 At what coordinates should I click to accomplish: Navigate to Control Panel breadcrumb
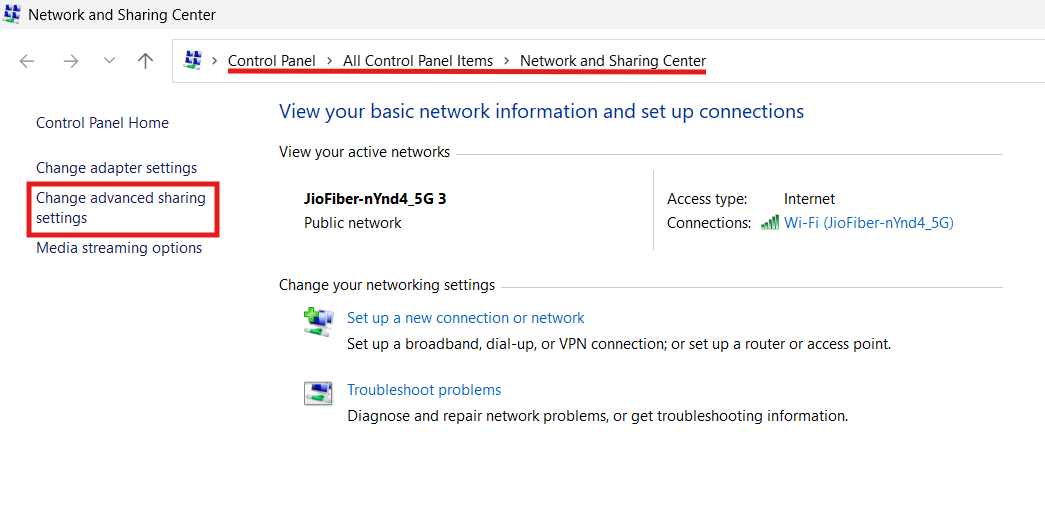(272, 61)
